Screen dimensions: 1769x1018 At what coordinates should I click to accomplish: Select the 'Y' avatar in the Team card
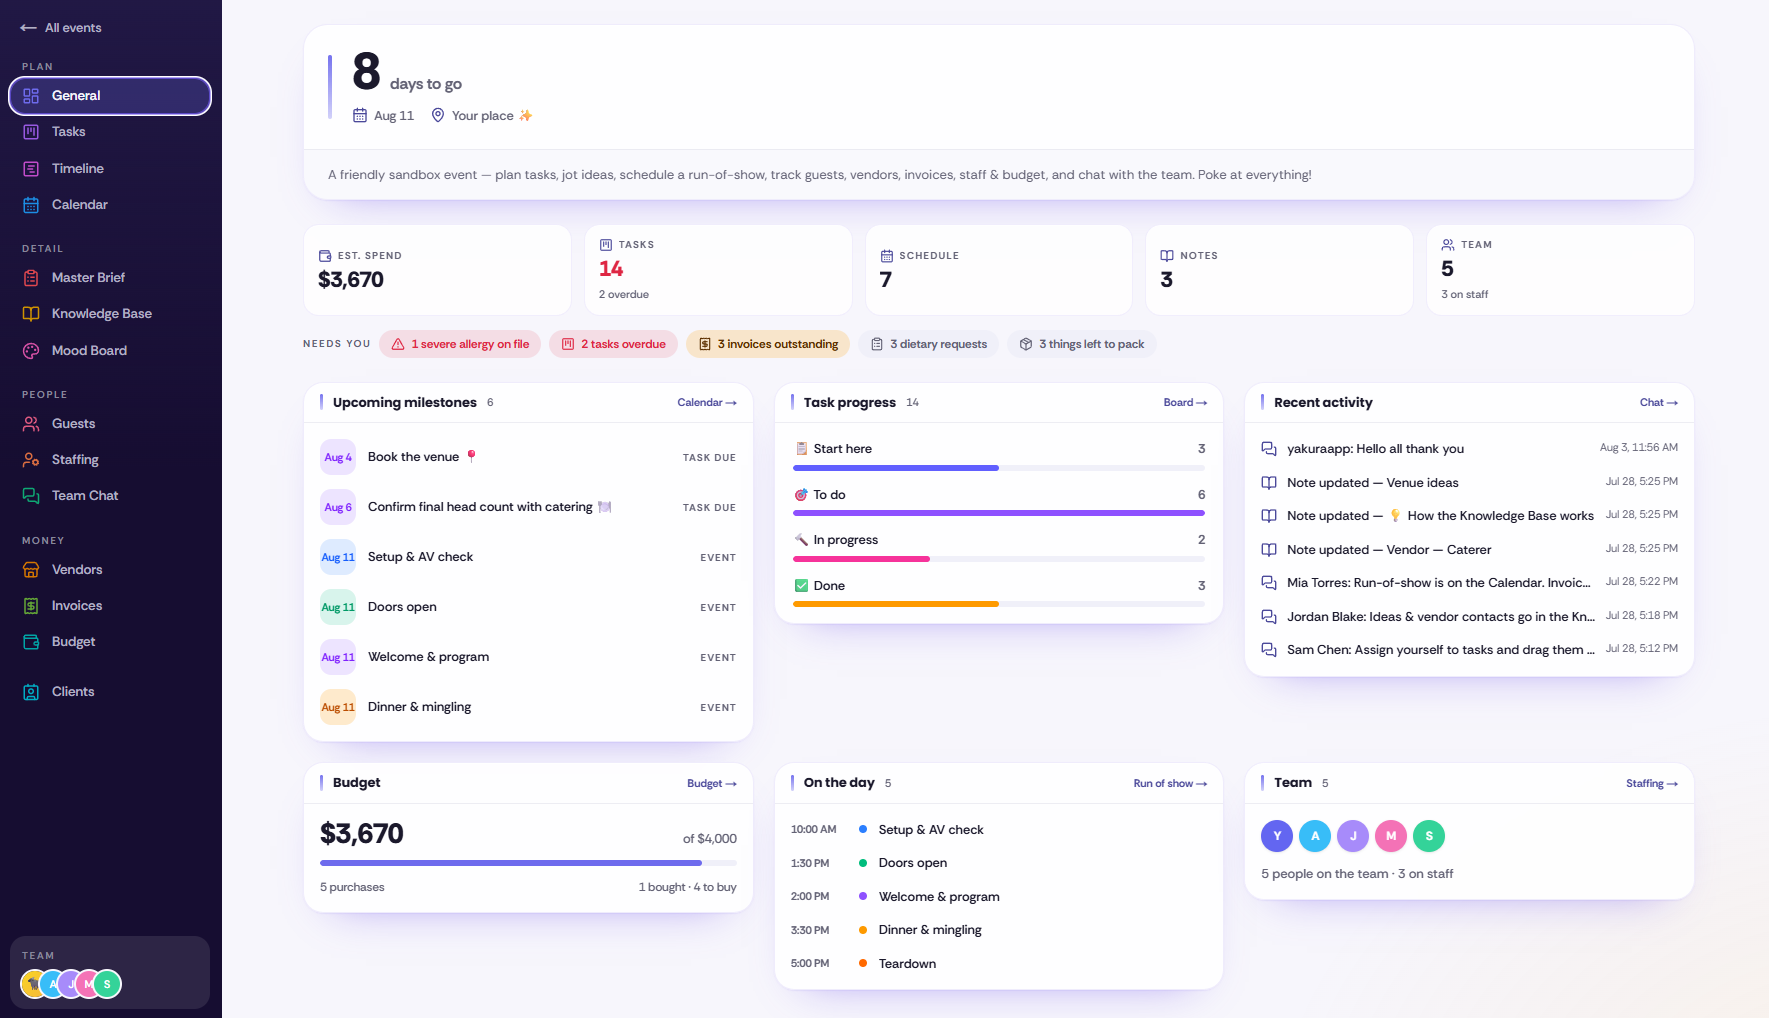pyautogui.click(x=1277, y=836)
